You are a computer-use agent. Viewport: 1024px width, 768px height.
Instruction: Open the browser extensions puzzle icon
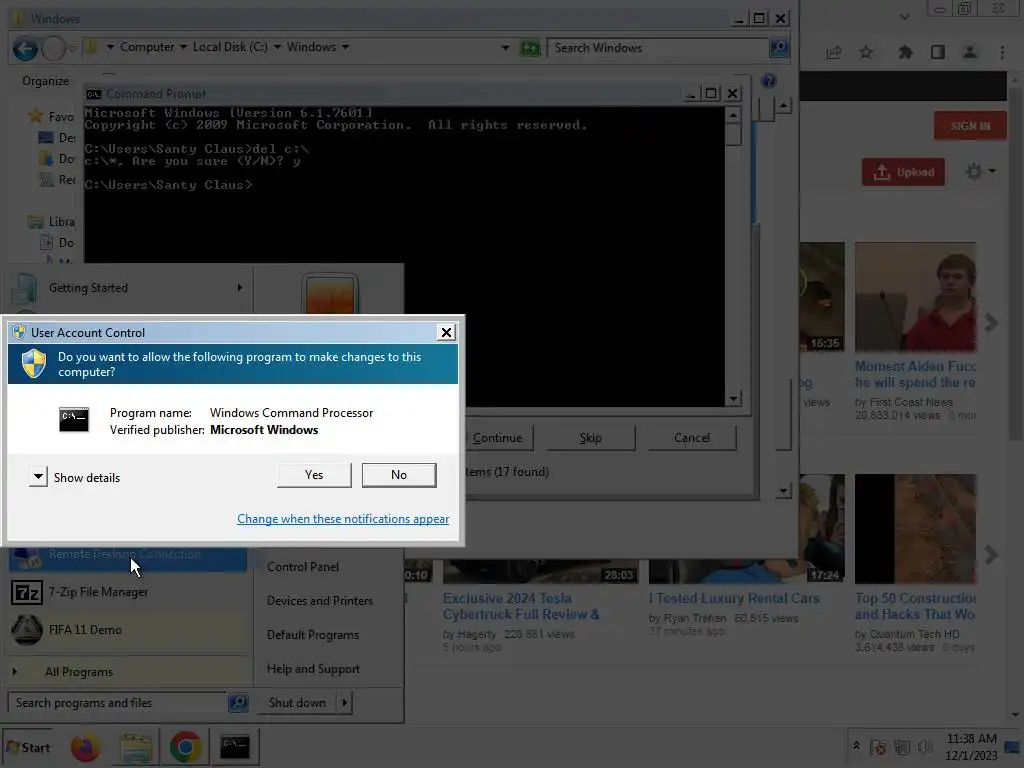point(905,52)
